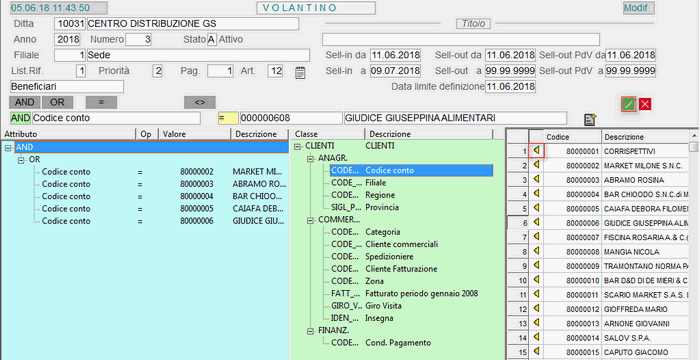Select Insegna in class tree
The height and width of the screenshot is (360, 700).
(x=379, y=318)
